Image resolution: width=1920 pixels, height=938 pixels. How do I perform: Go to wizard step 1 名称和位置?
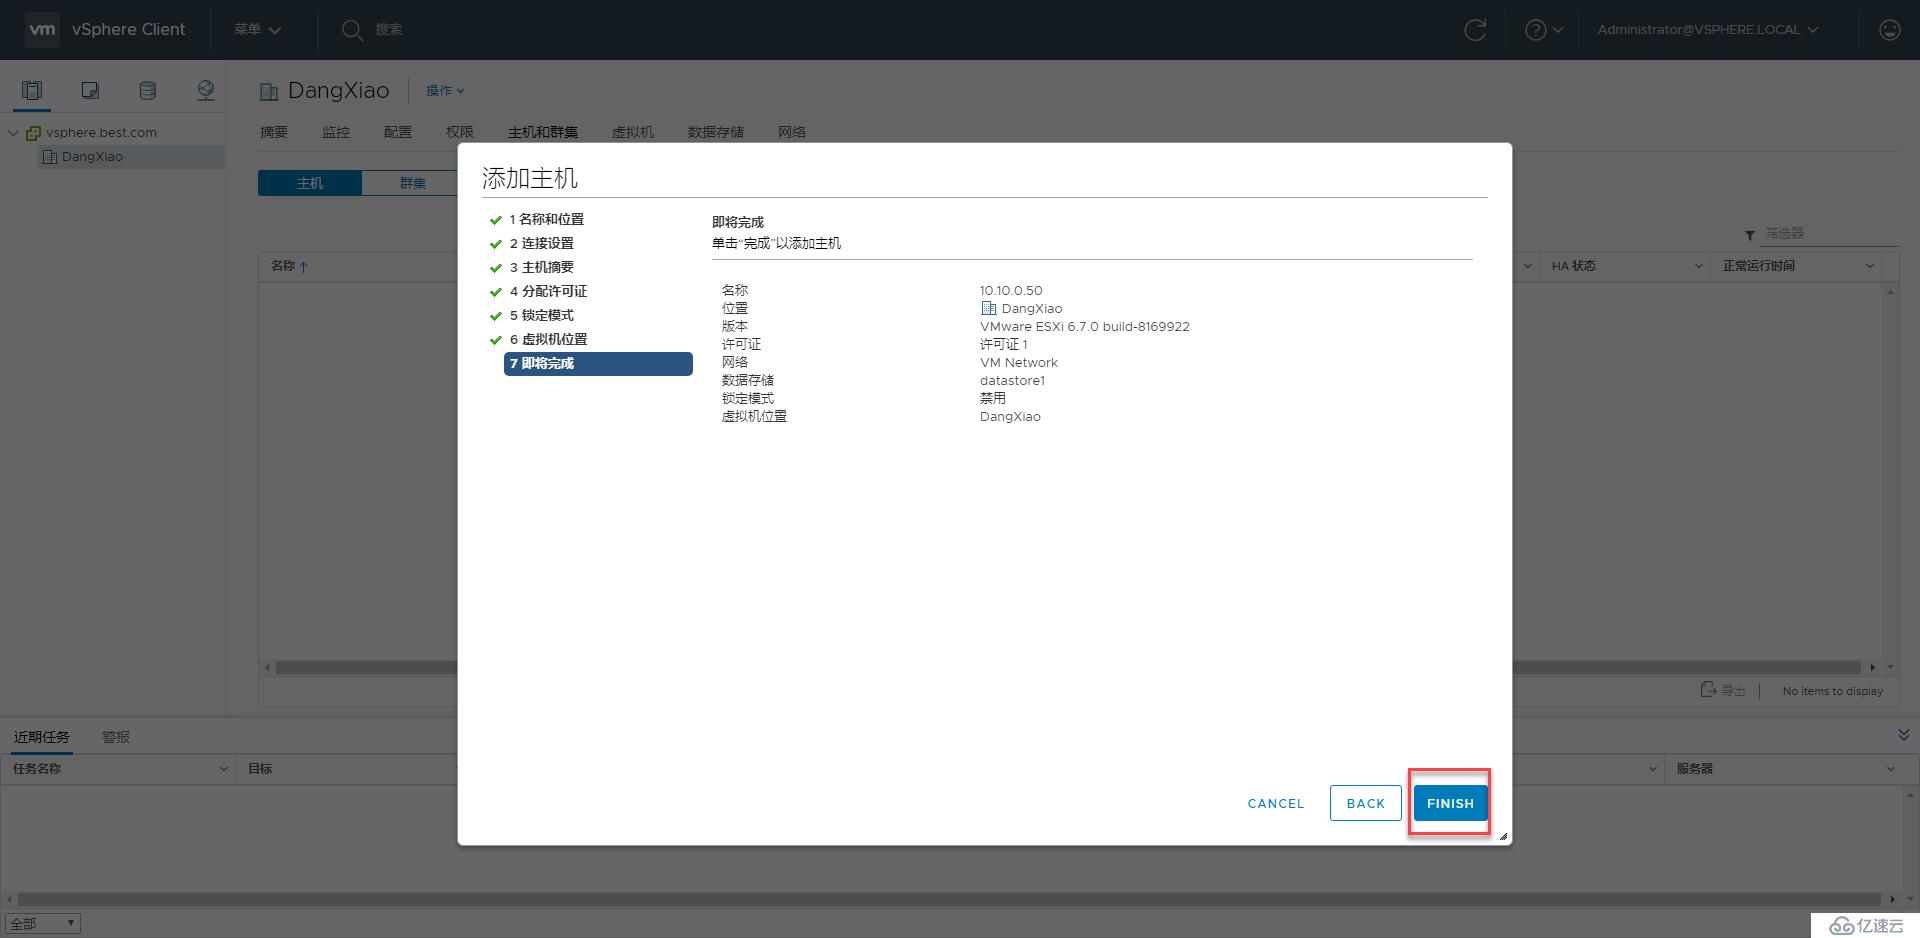(x=546, y=220)
